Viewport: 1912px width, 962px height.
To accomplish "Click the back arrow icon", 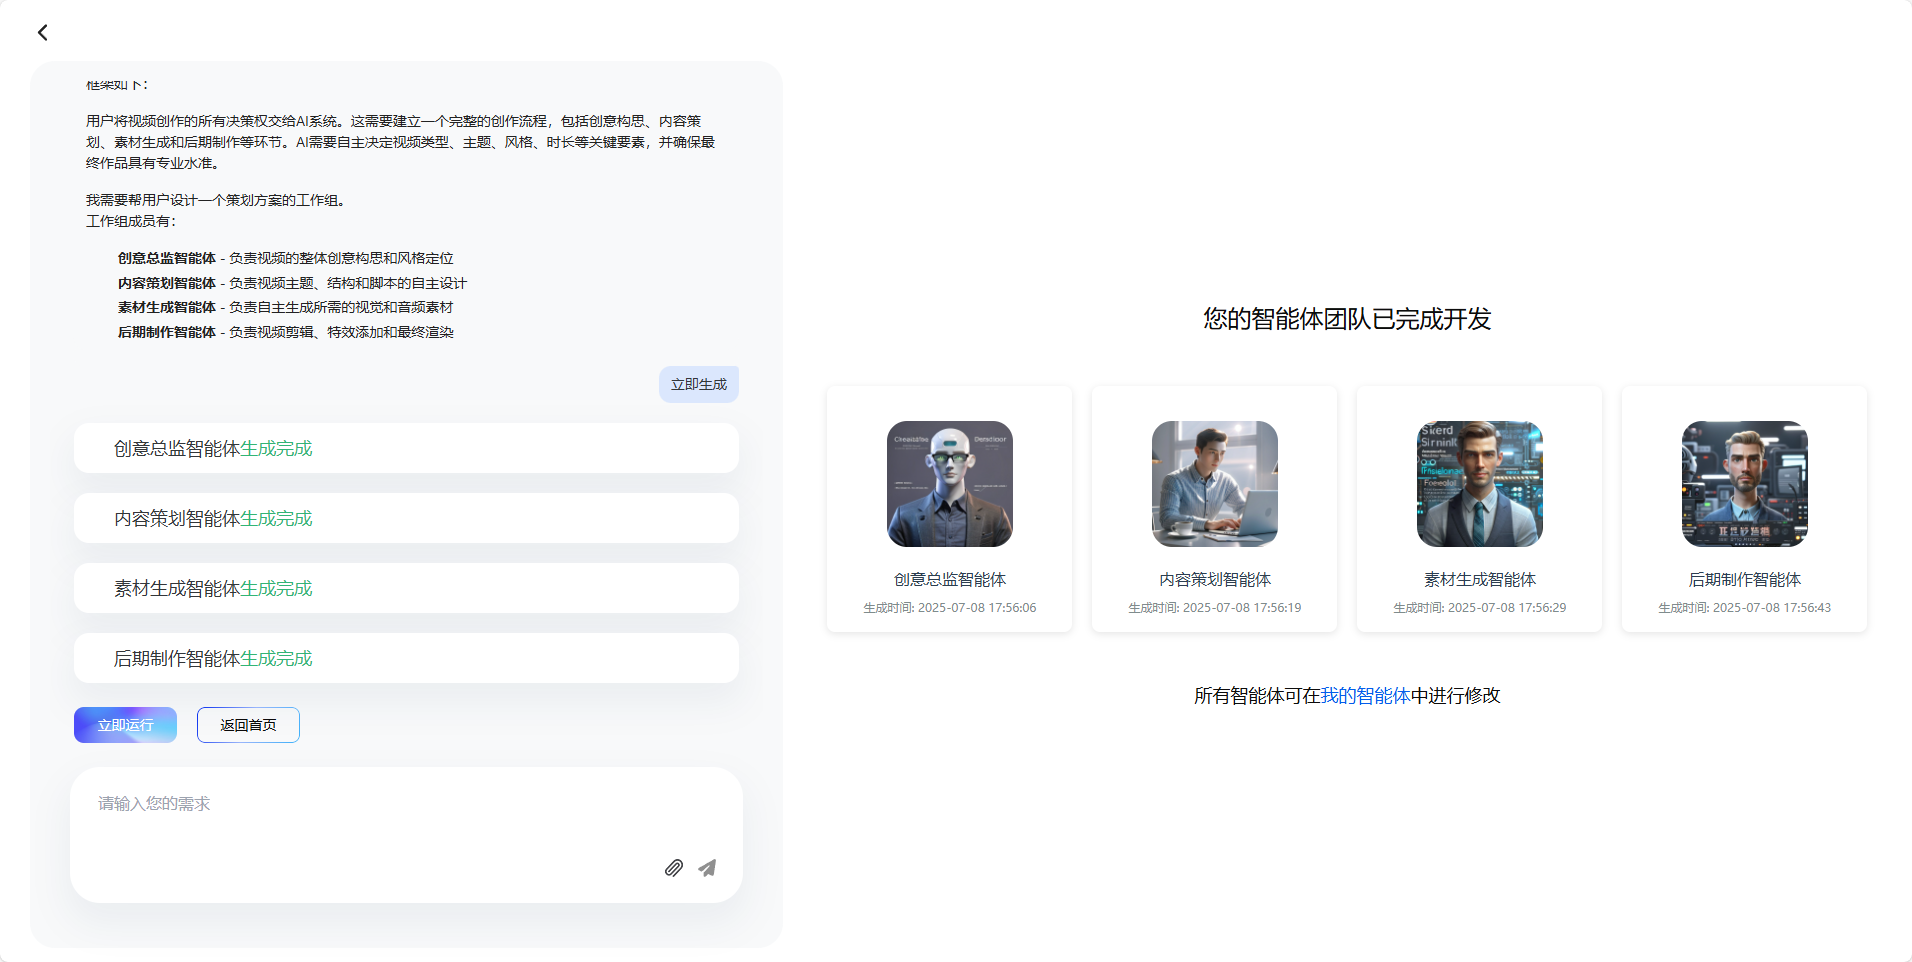I will [x=42, y=33].
